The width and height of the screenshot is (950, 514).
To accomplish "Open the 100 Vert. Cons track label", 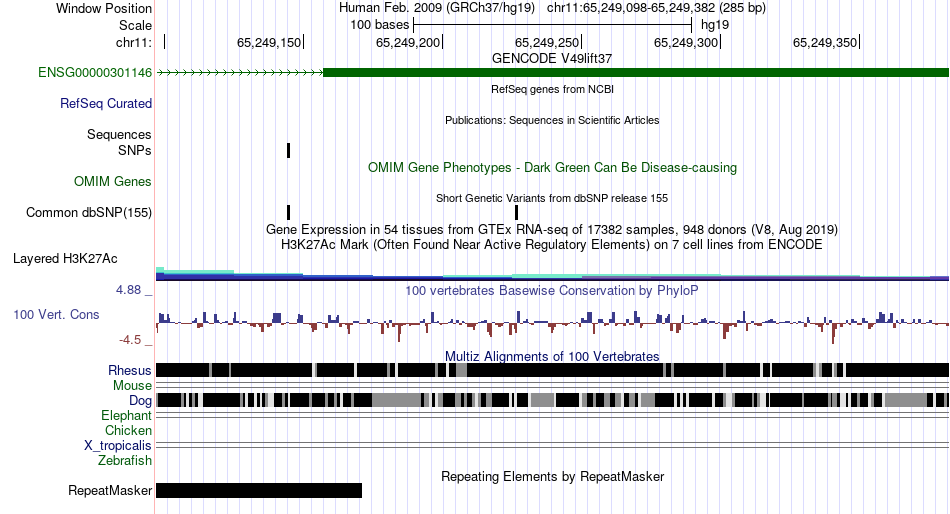I will (x=56, y=315).
